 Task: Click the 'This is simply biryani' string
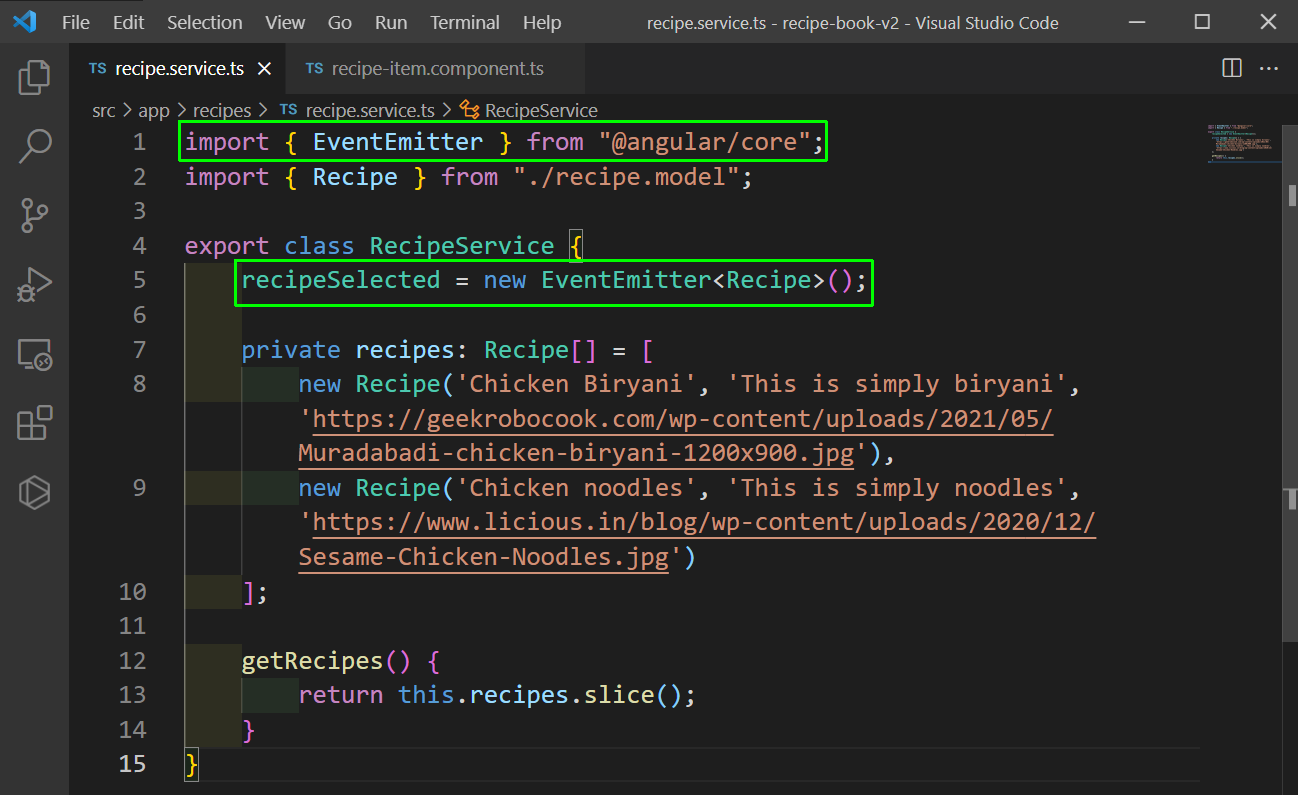point(897,384)
